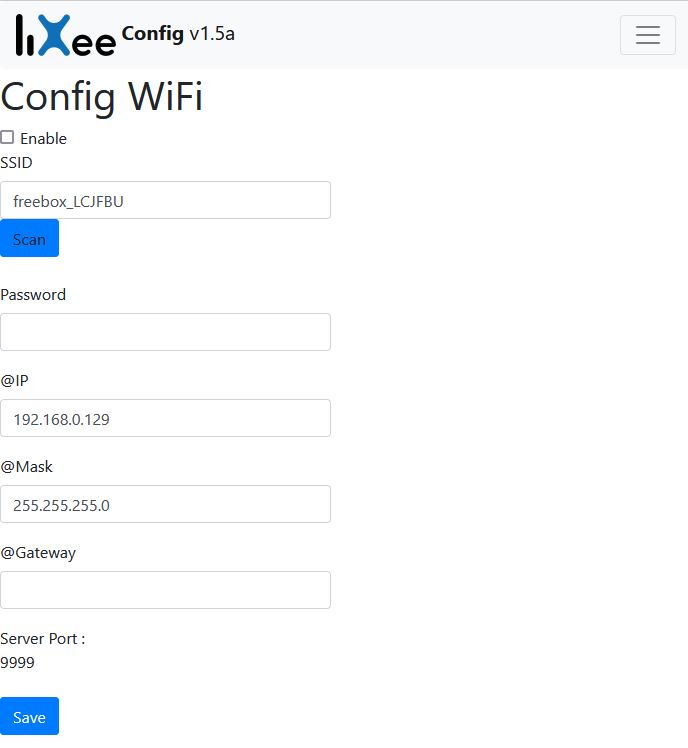Expand the hamburger navigation menu
This screenshot has height=748, width=688.
pyautogui.click(x=647, y=35)
